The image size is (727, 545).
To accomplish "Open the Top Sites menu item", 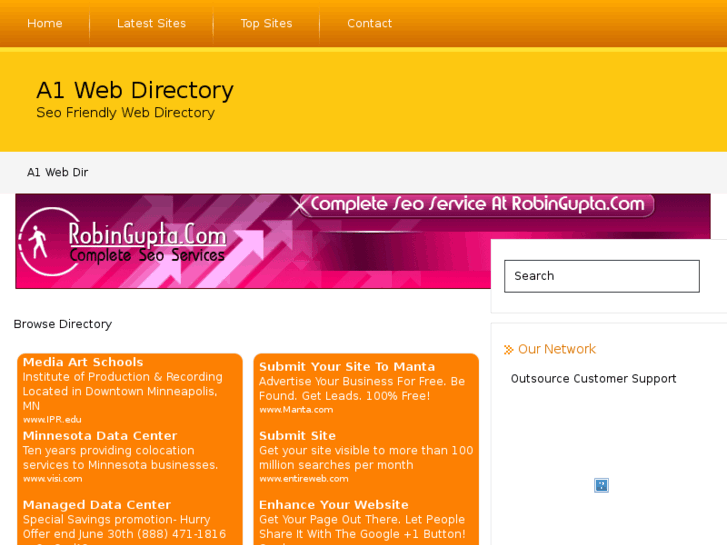I will click(266, 23).
